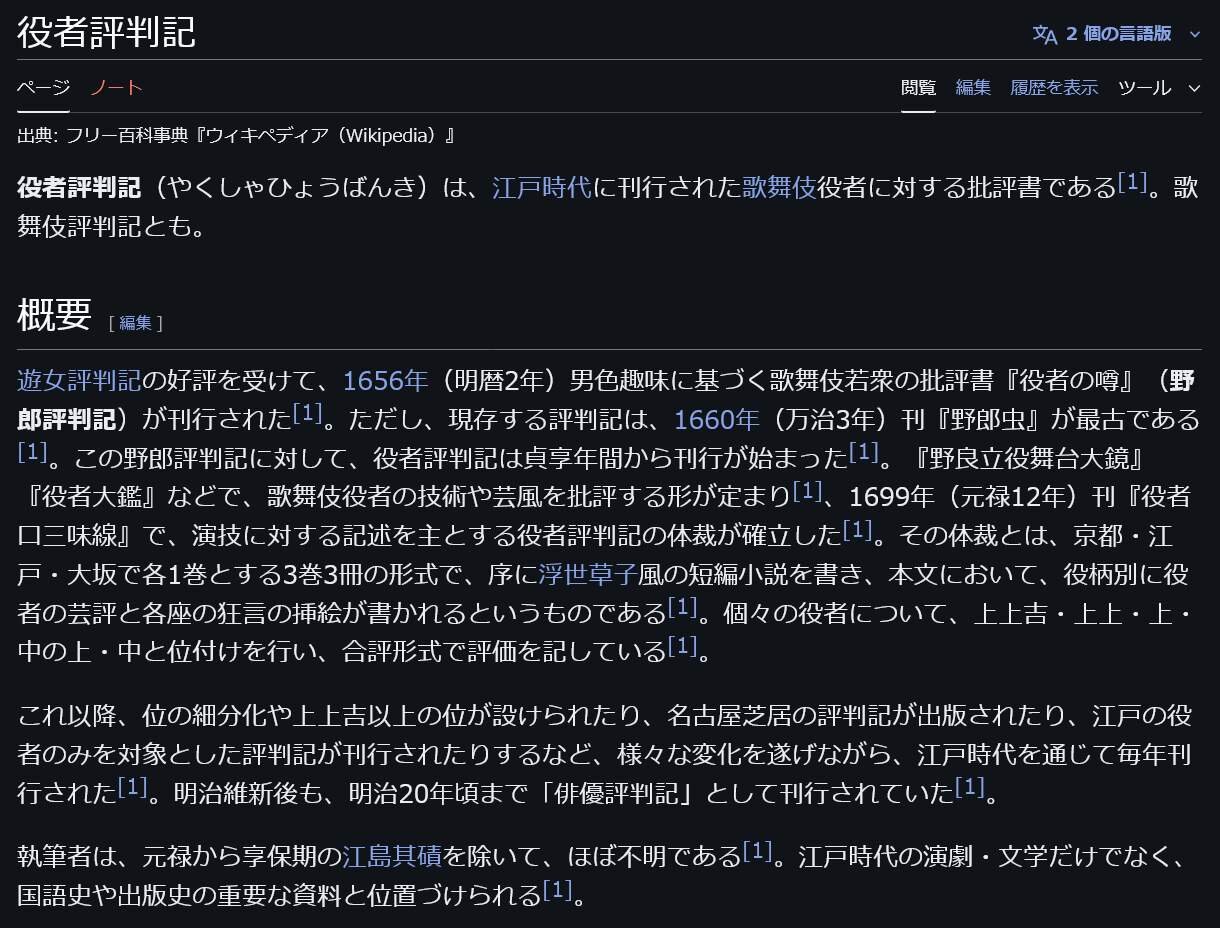
Task: Show page history via 履歴を表示
Action: click(1054, 88)
